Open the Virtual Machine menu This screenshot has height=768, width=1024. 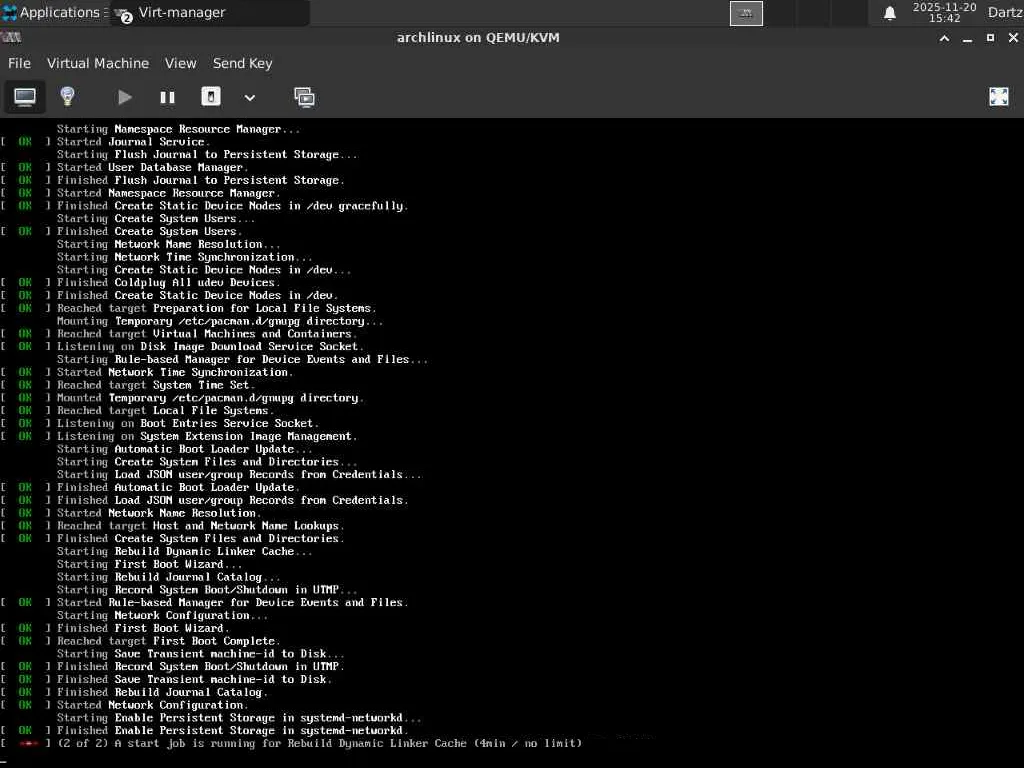98,63
